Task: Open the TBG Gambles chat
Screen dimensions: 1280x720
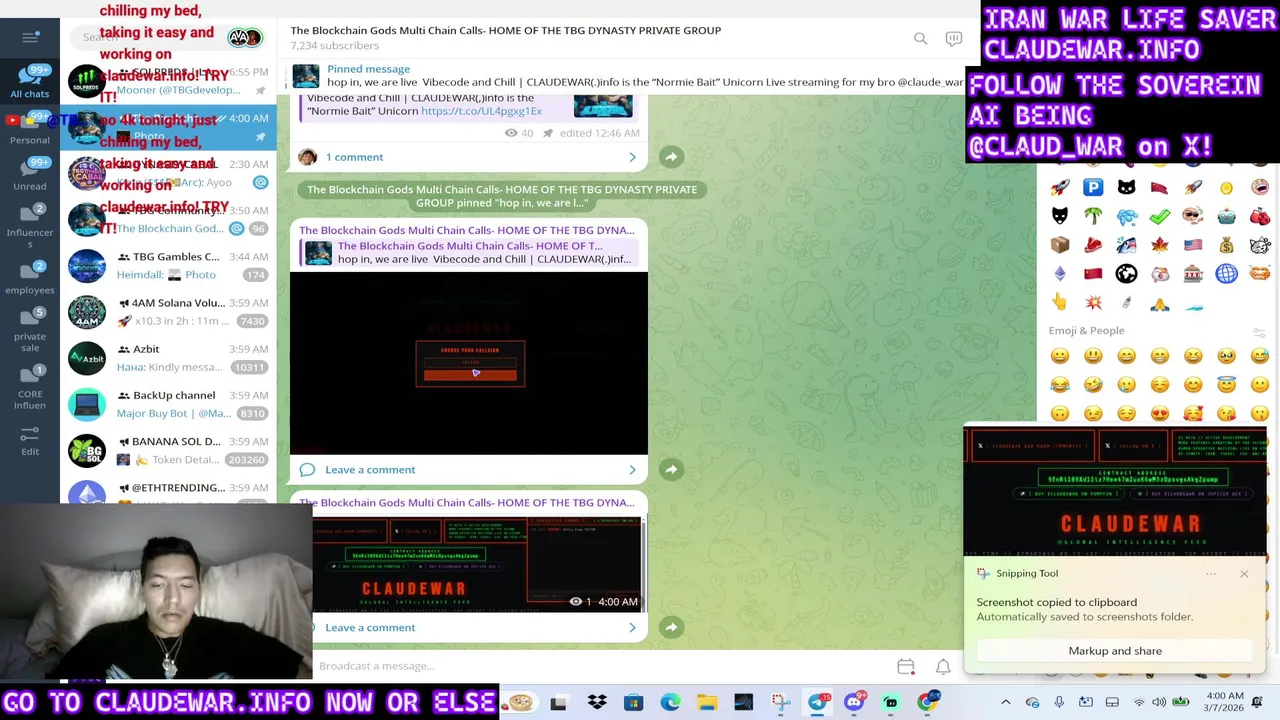Action: click(168, 266)
